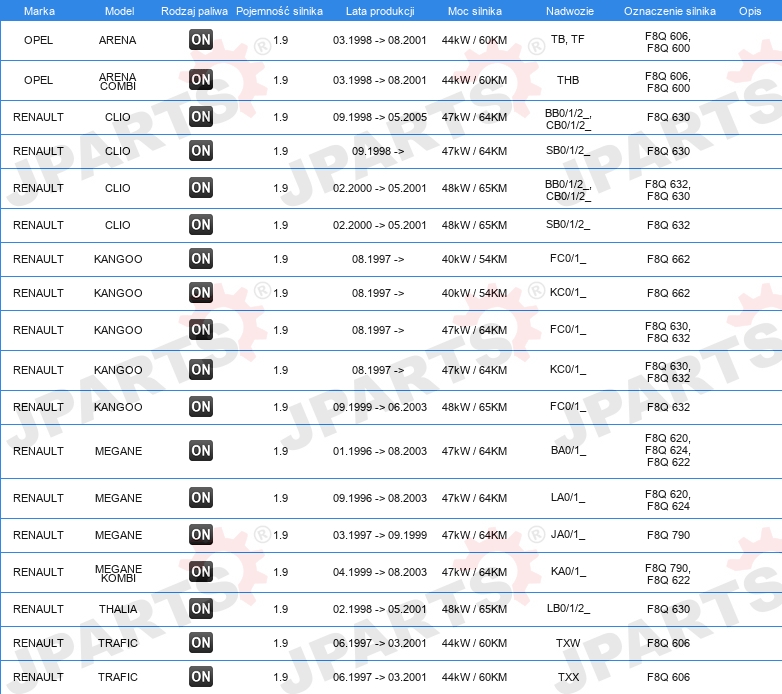Select the 'LA0/1_' body cell
This screenshot has width=782, height=694.
click(x=568, y=498)
